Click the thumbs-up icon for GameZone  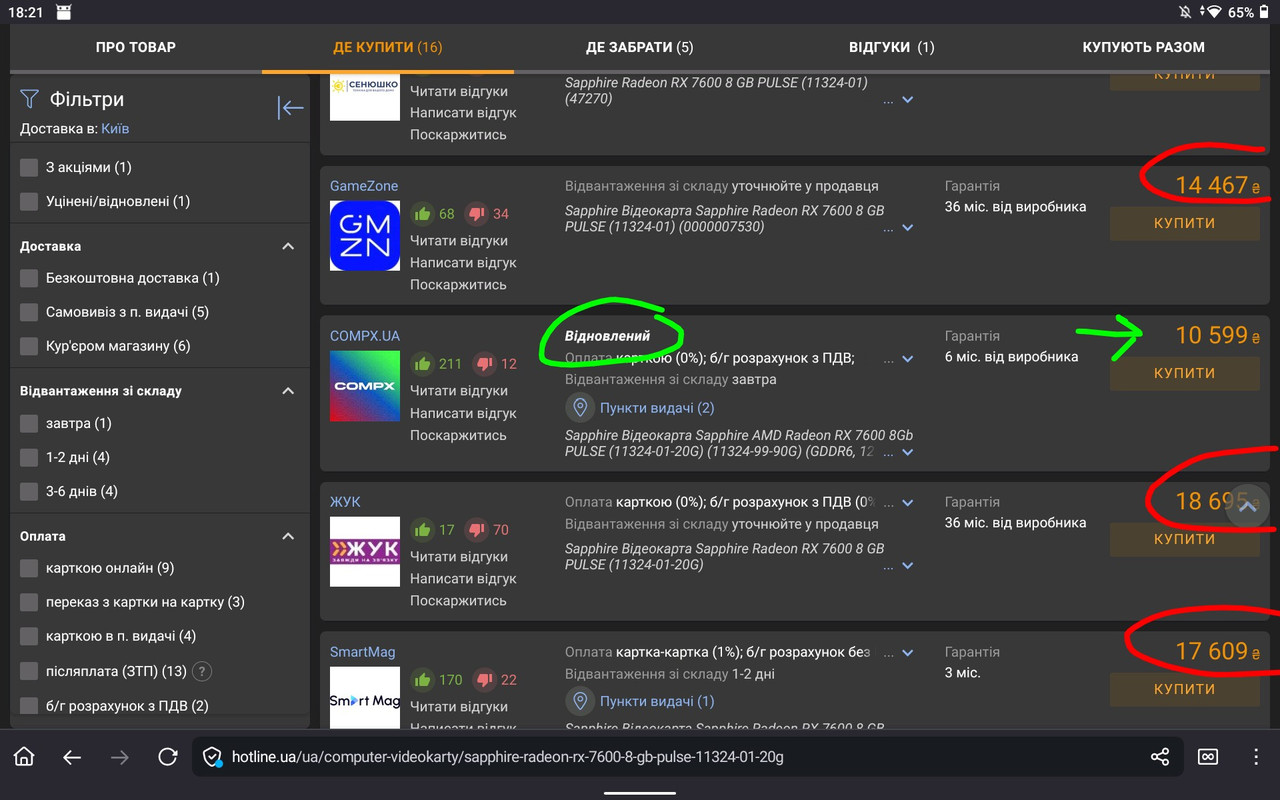[422, 213]
